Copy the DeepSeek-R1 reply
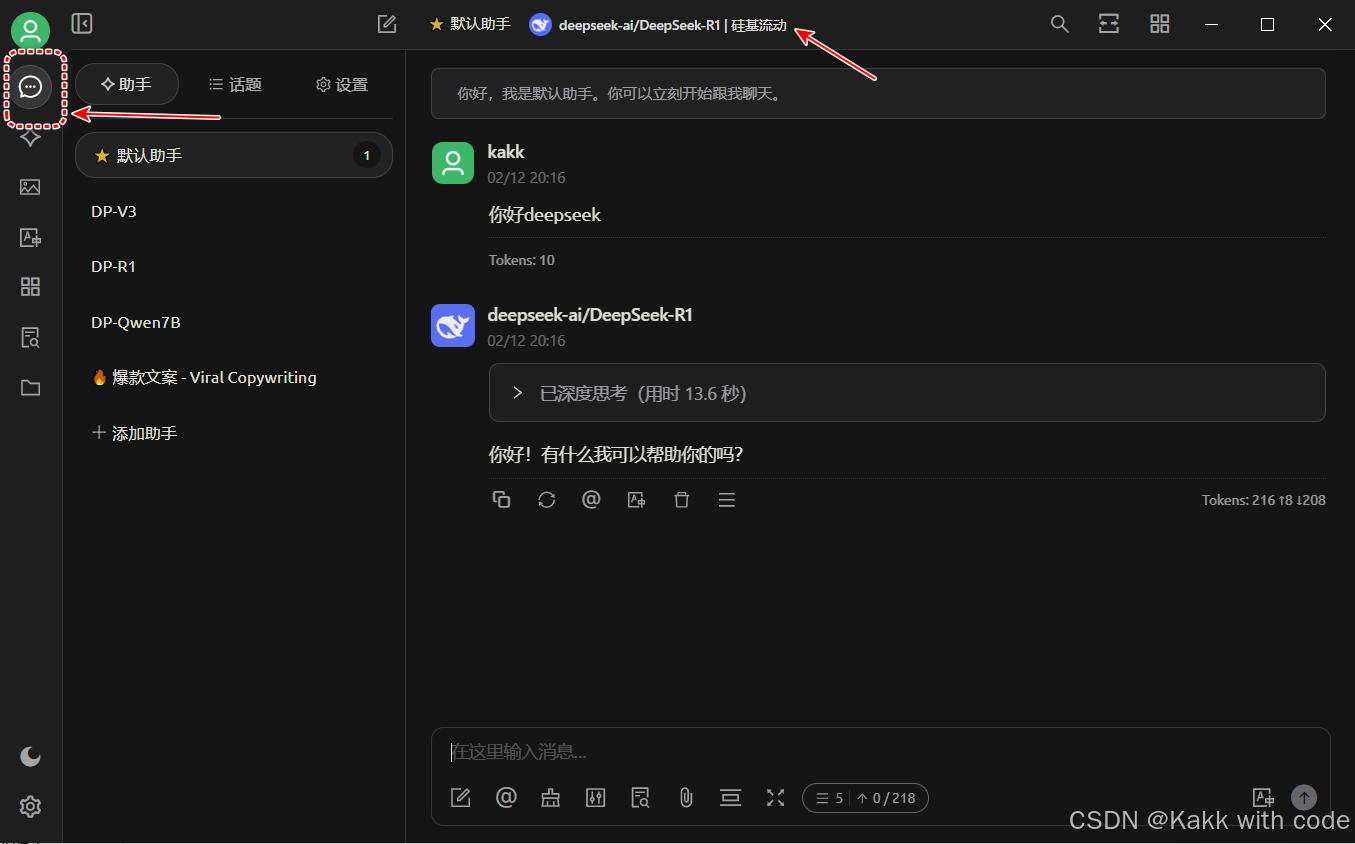The width and height of the screenshot is (1355, 844). tap(502, 500)
